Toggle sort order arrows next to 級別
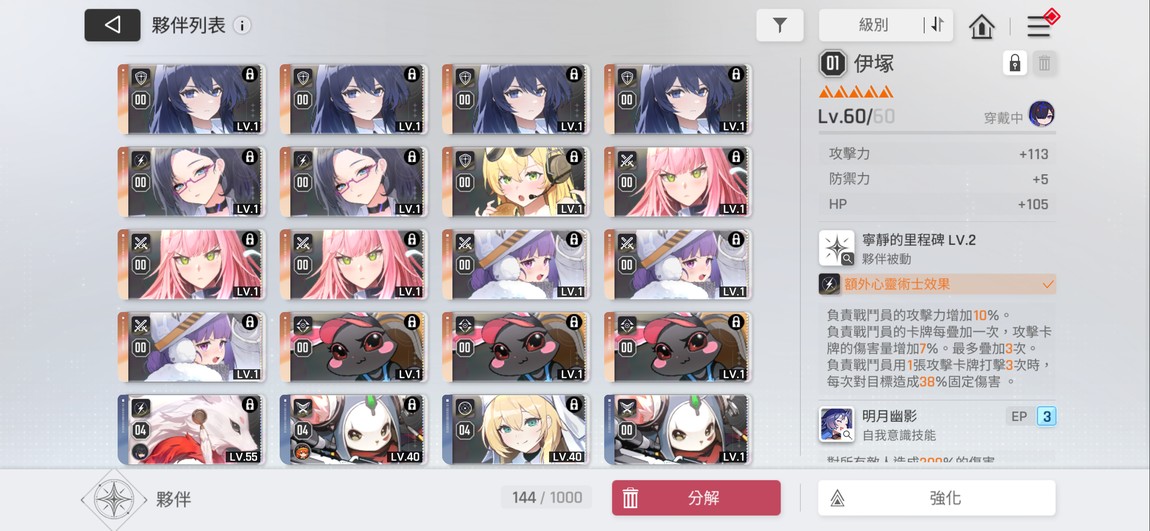The width and height of the screenshot is (1150, 531). click(937, 25)
